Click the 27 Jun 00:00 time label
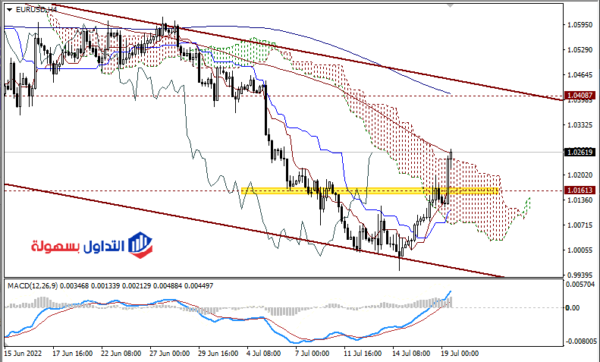This screenshot has height=362, width=600. tap(170, 353)
